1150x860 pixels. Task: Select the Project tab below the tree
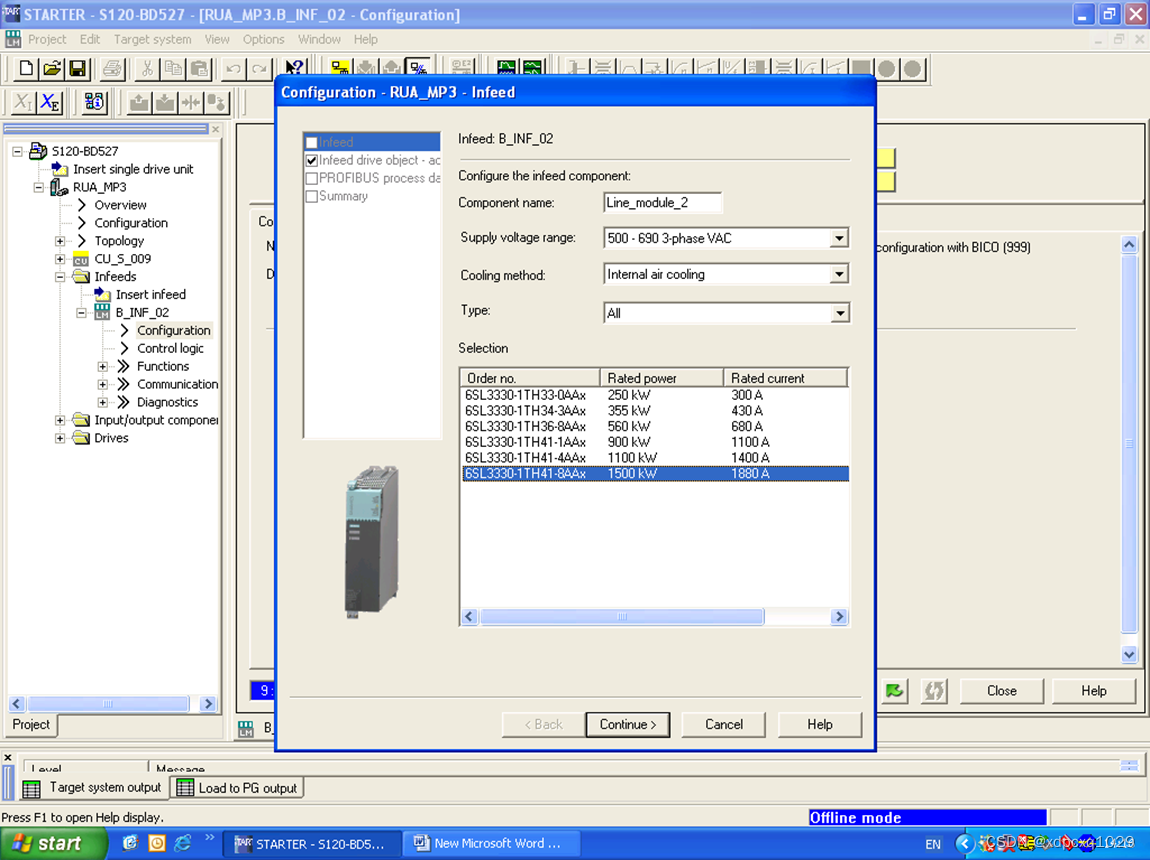point(31,724)
